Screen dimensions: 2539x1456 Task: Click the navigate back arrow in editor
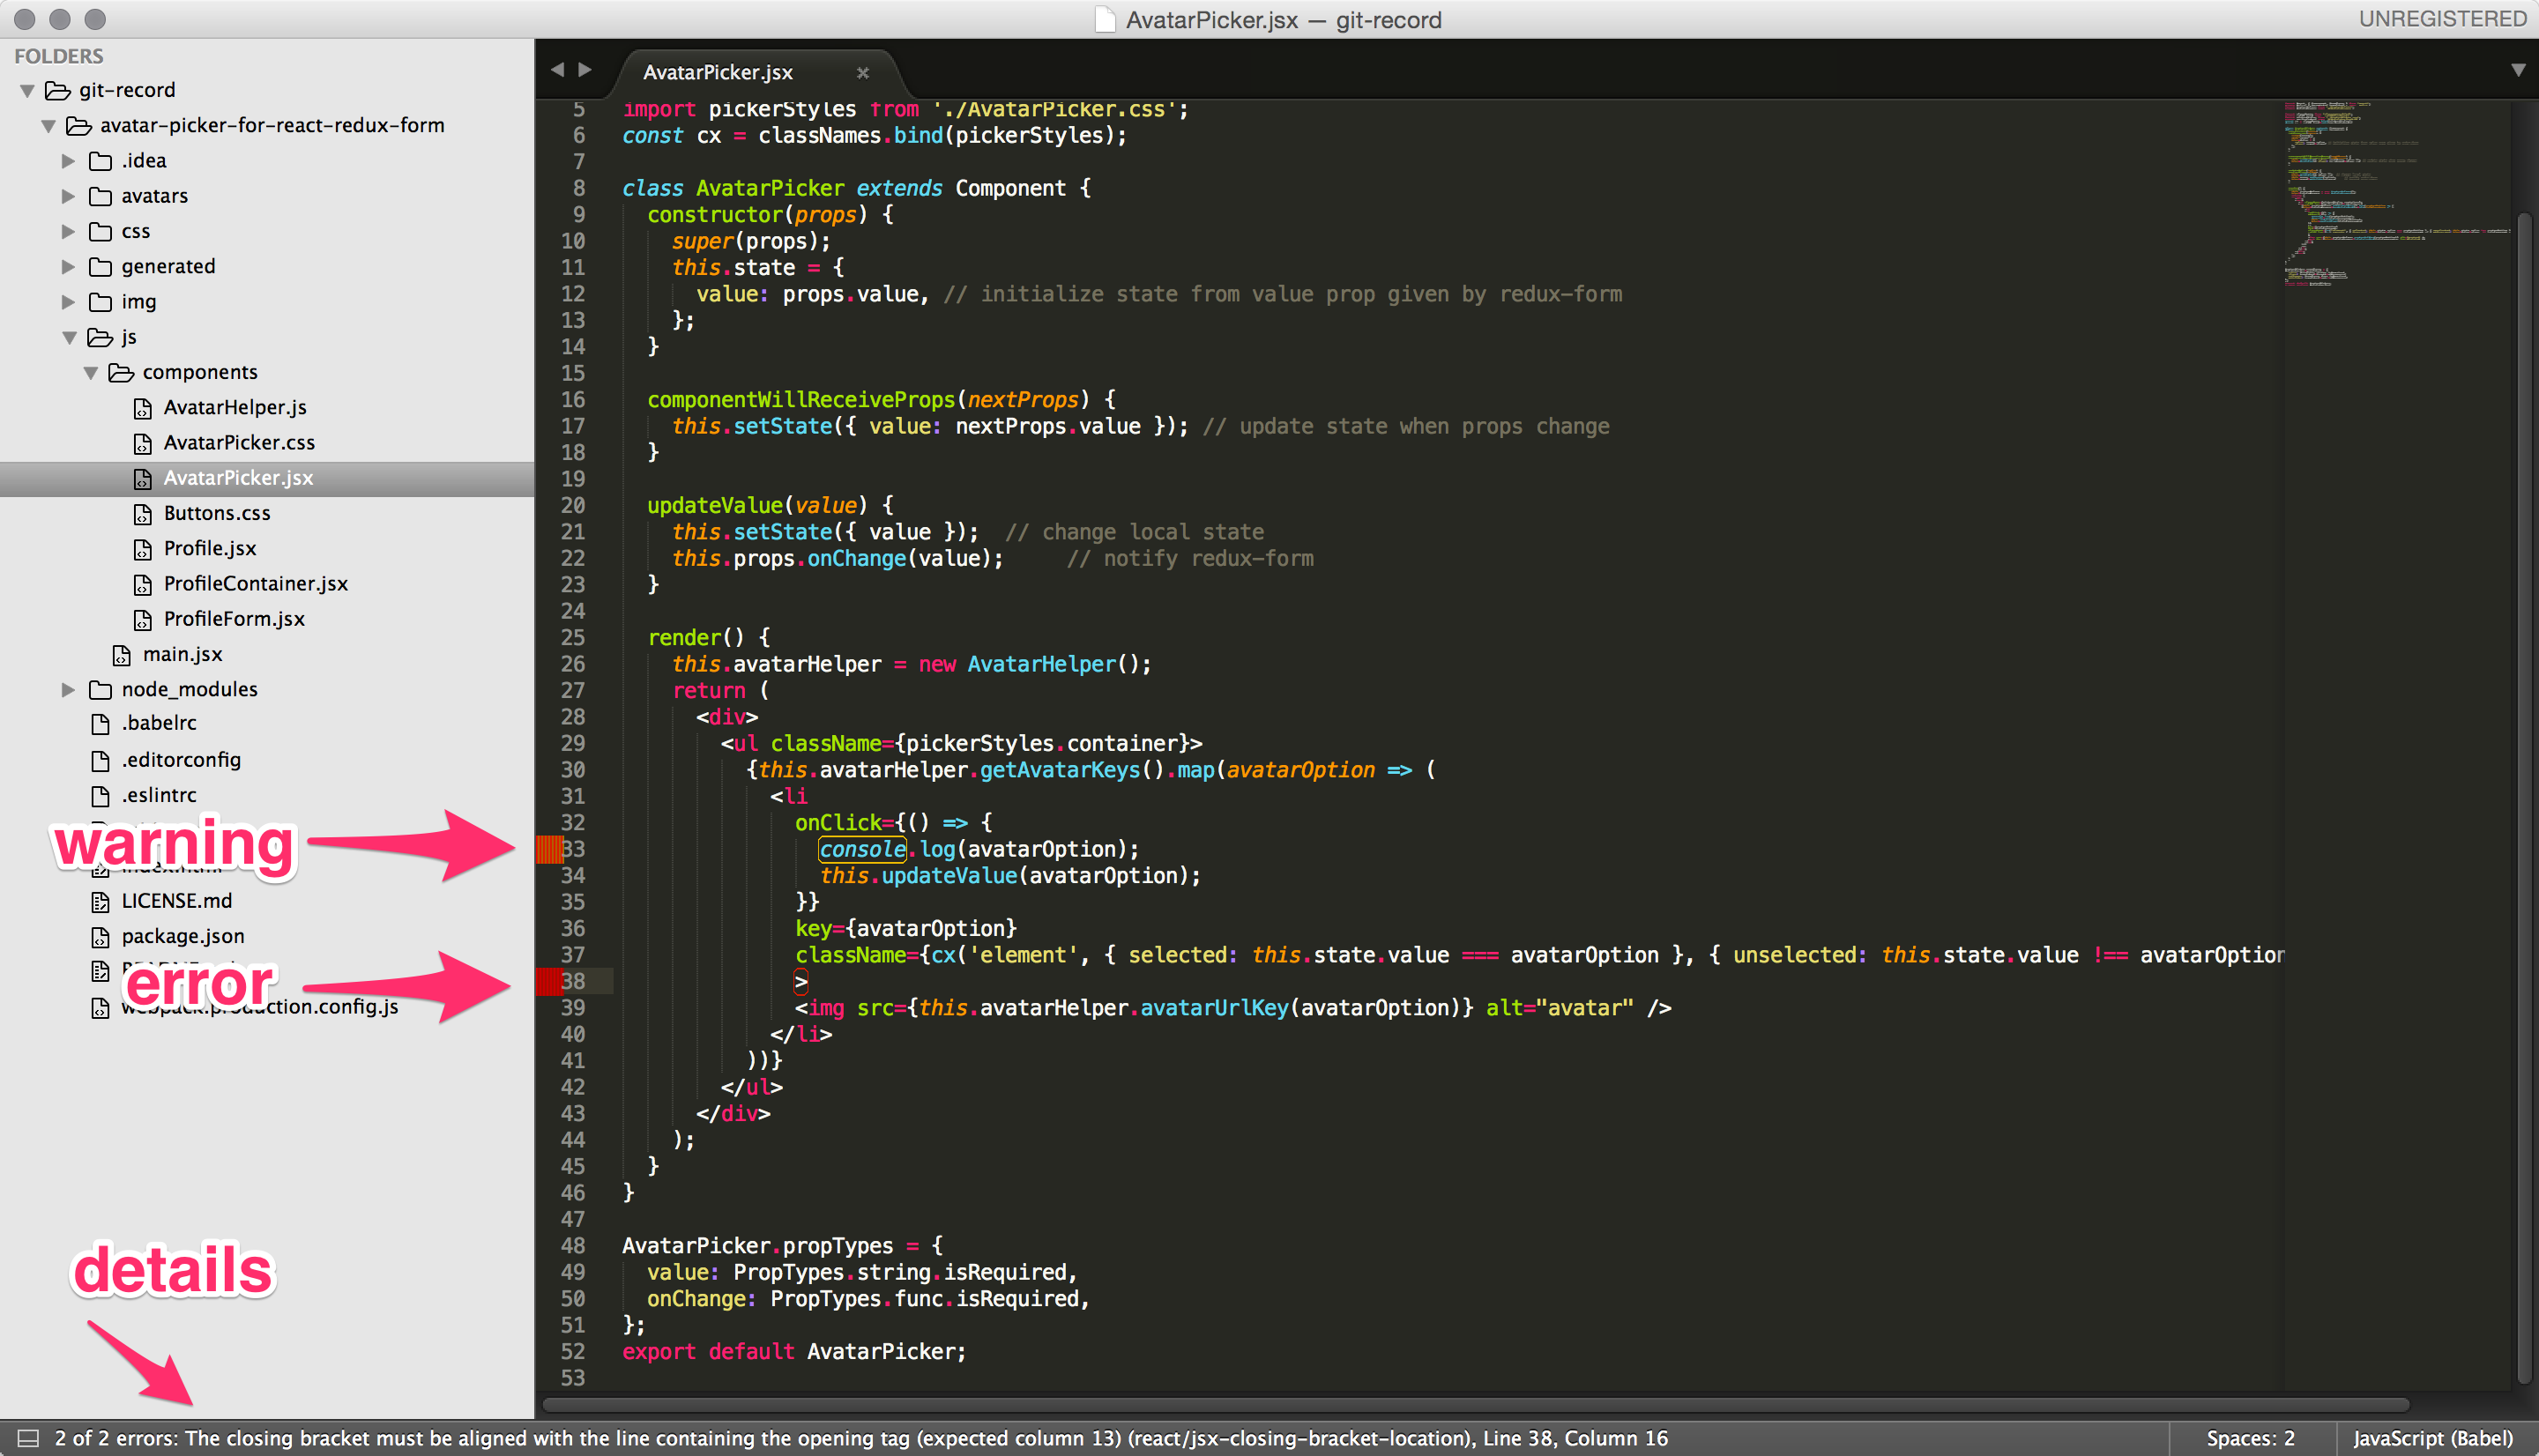556,70
